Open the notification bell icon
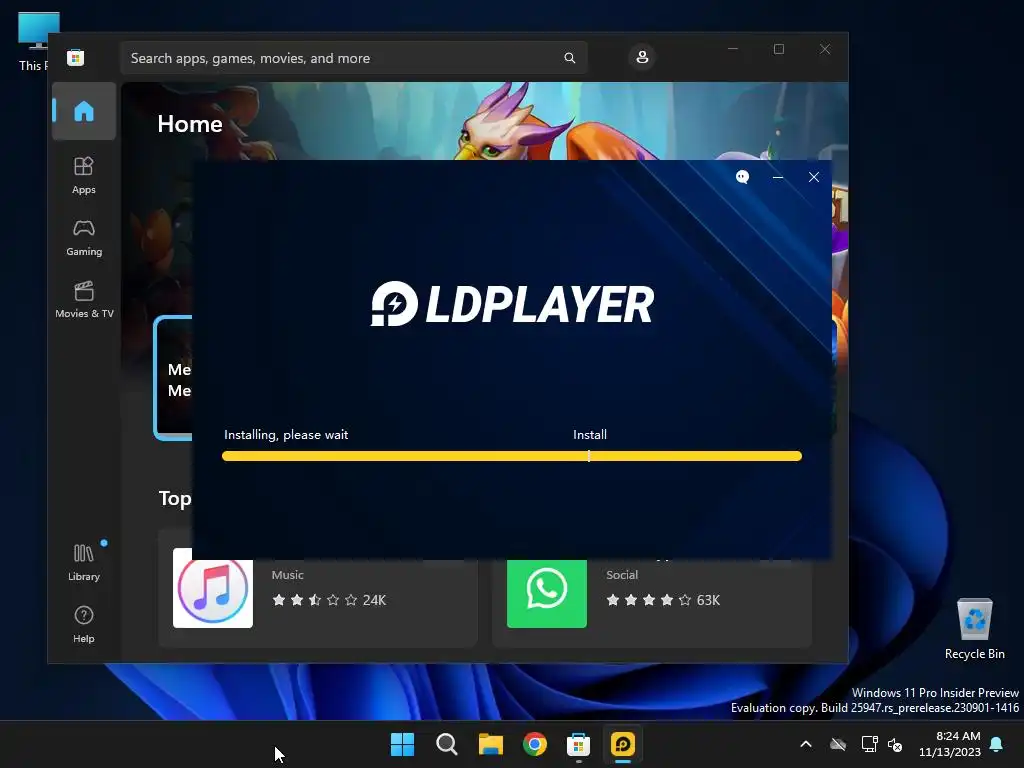Image resolution: width=1024 pixels, height=768 pixels. pyautogui.click(x=997, y=744)
